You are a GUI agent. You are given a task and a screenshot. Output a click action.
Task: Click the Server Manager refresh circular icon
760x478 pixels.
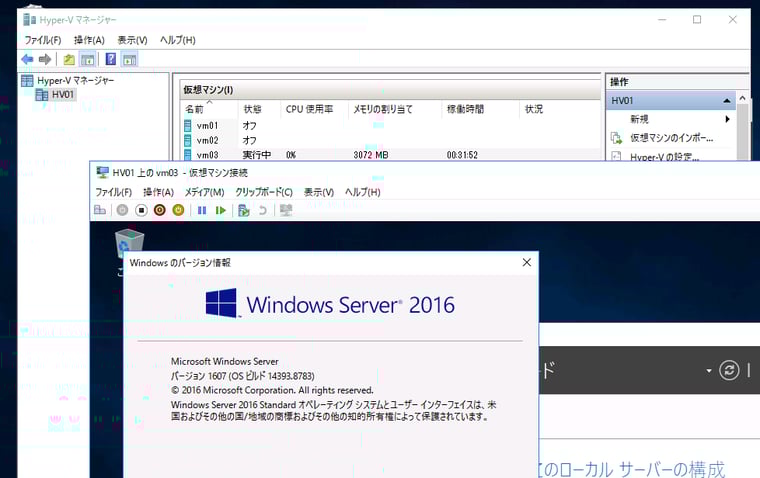tap(729, 370)
